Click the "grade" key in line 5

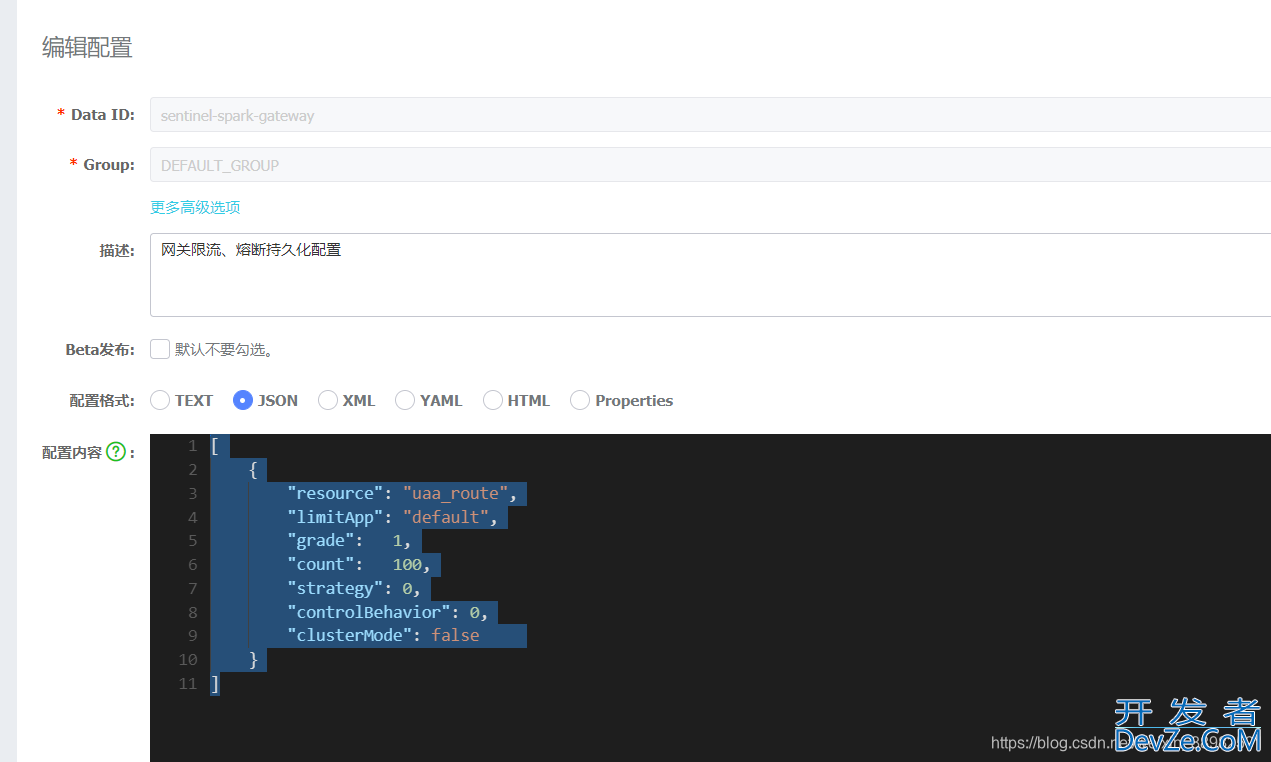(321, 541)
